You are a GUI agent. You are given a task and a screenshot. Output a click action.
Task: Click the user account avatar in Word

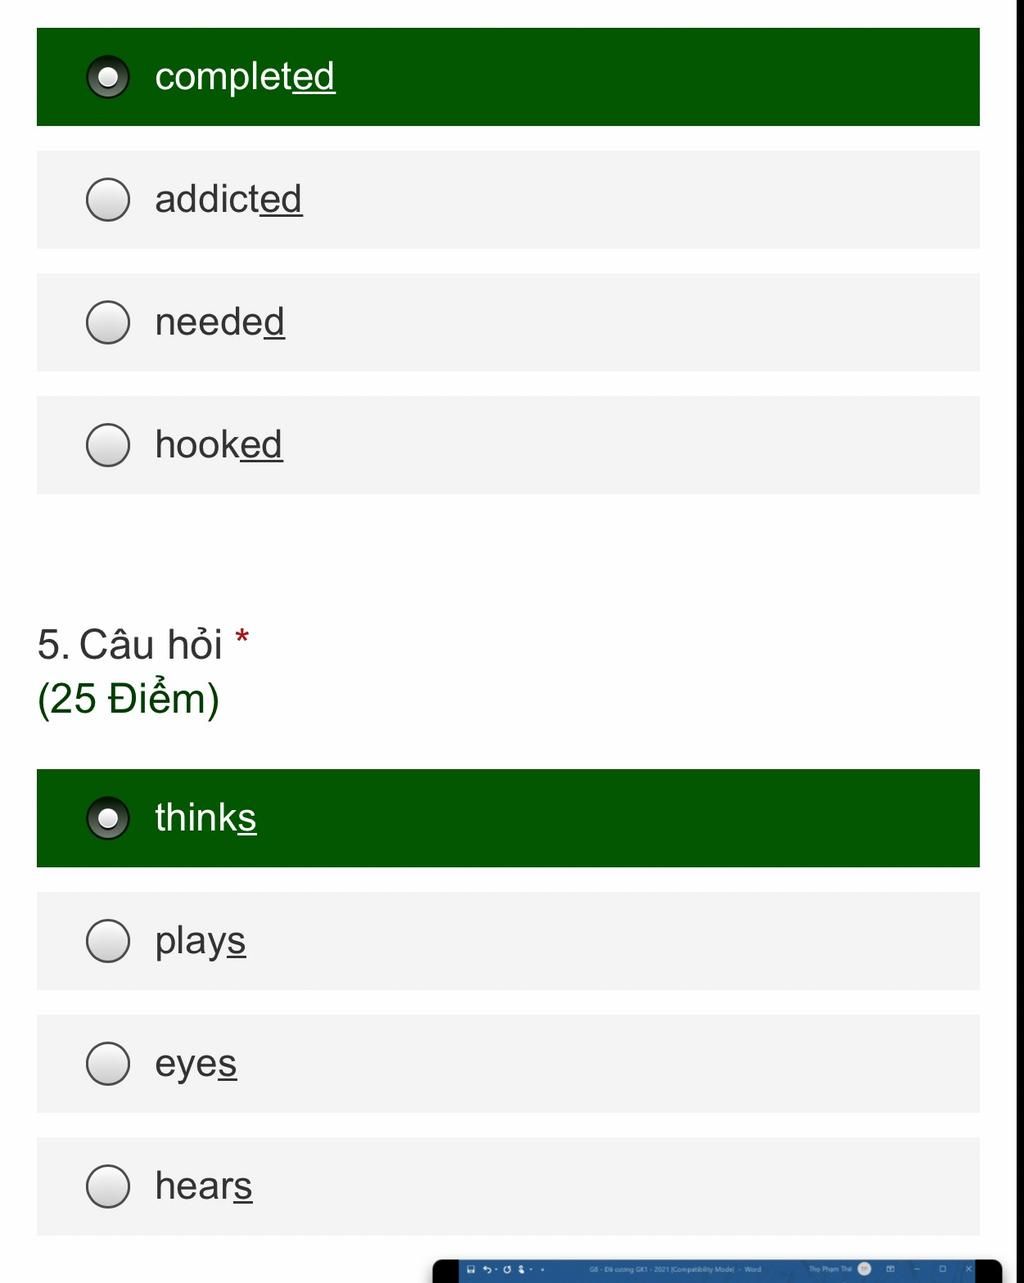(x=864, y=1269)
